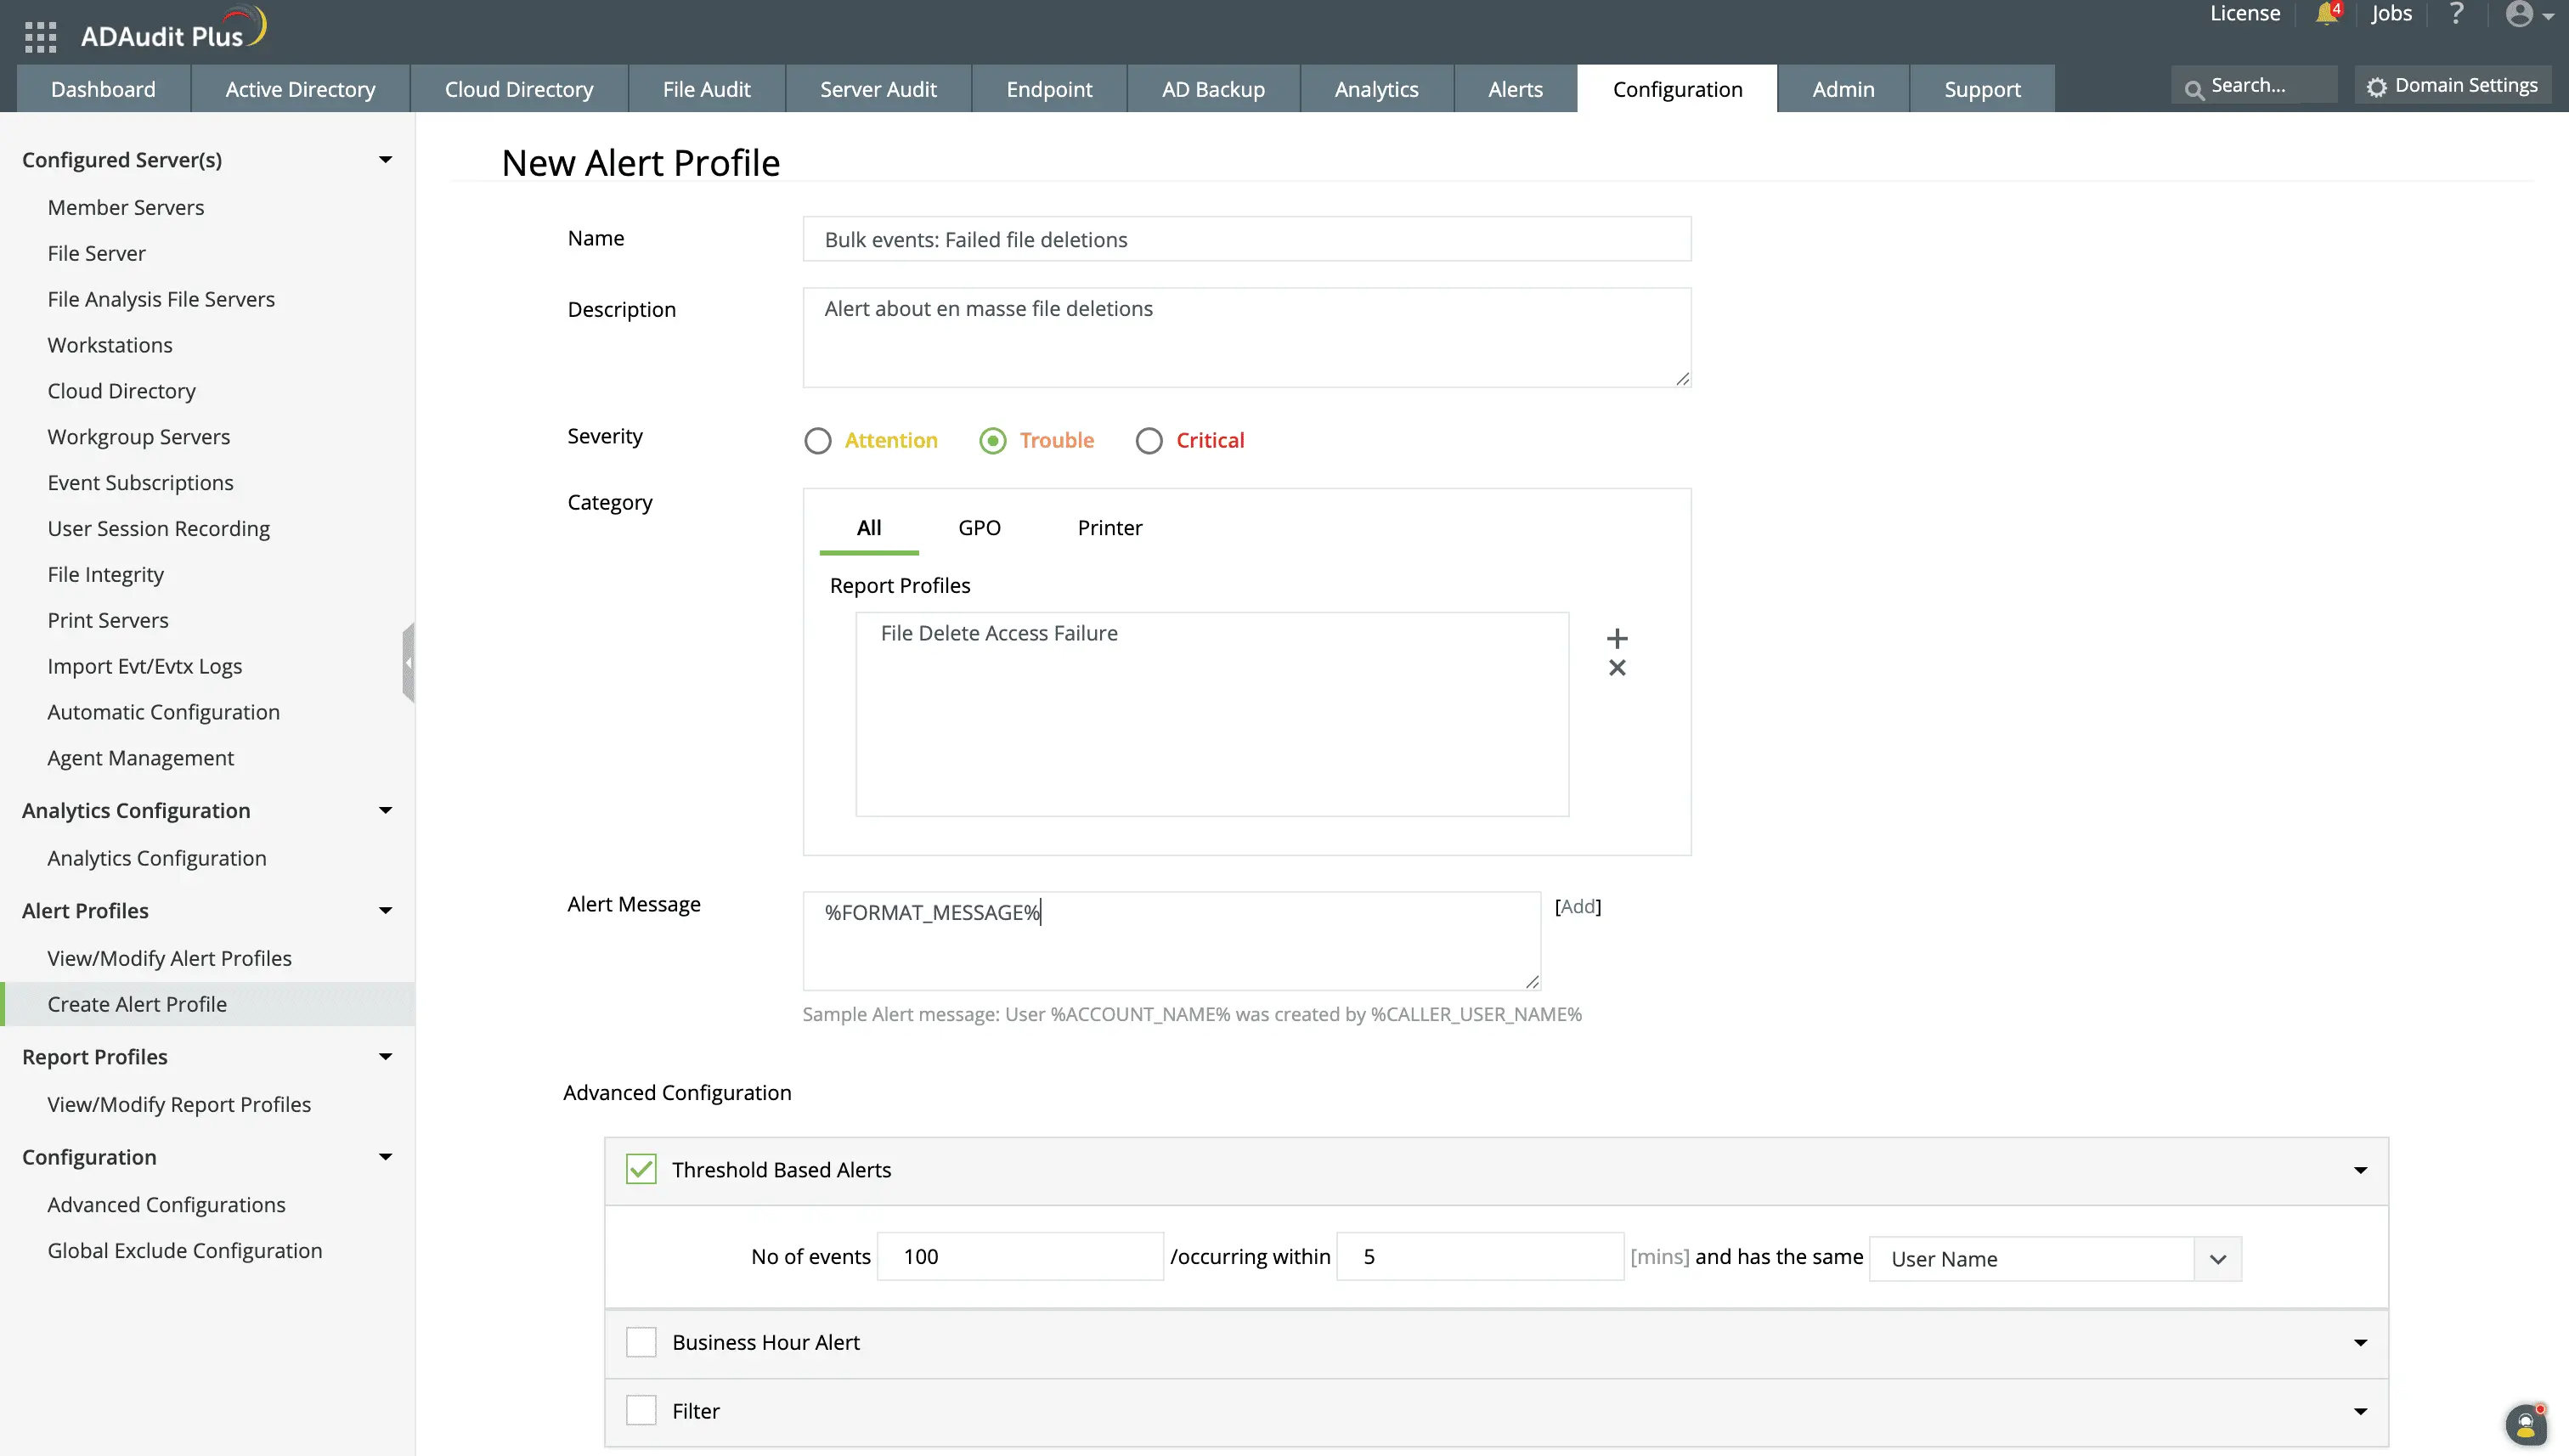Open User Session Recording in sidebar

[159, 528]
